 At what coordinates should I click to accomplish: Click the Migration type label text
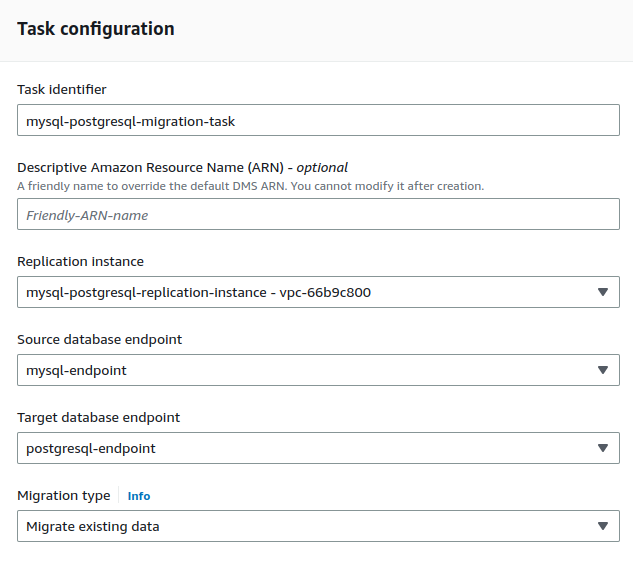pos(64,495)
